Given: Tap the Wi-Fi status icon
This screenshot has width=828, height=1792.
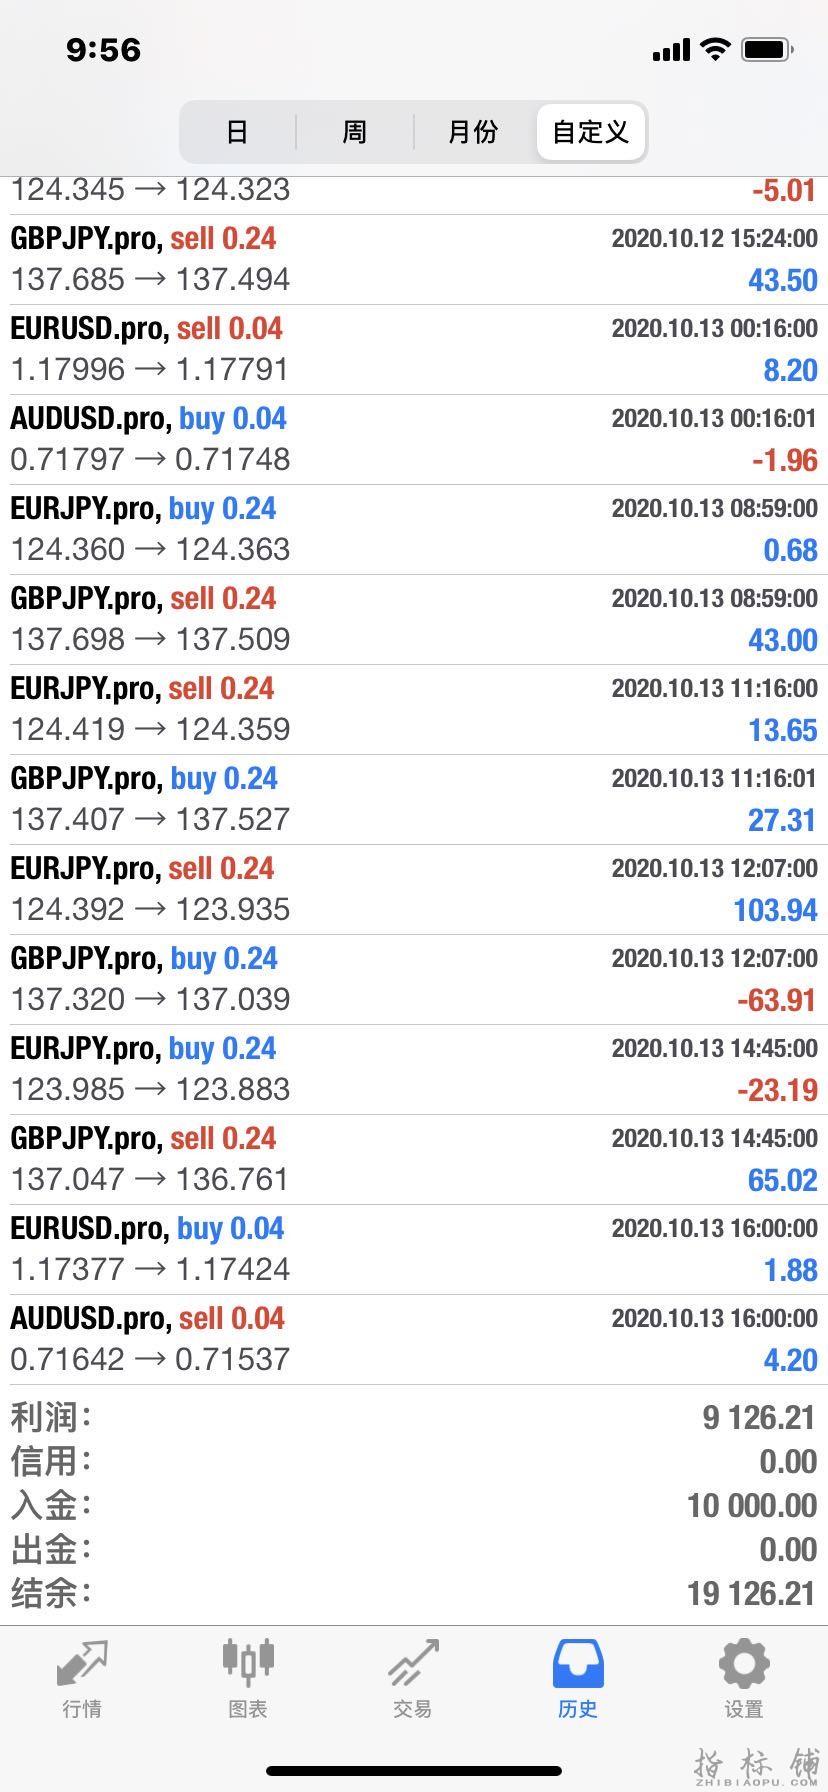Looking at the screenshot, I should coord(716,49).
